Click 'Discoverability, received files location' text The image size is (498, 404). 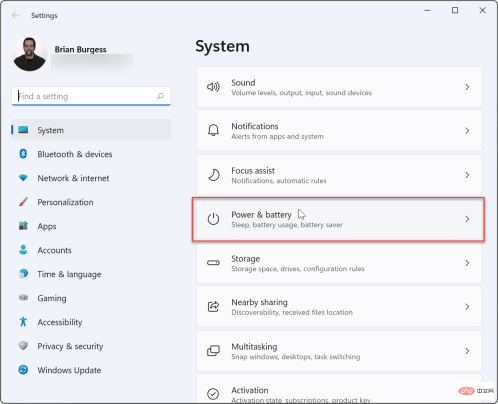pos(292,312)
